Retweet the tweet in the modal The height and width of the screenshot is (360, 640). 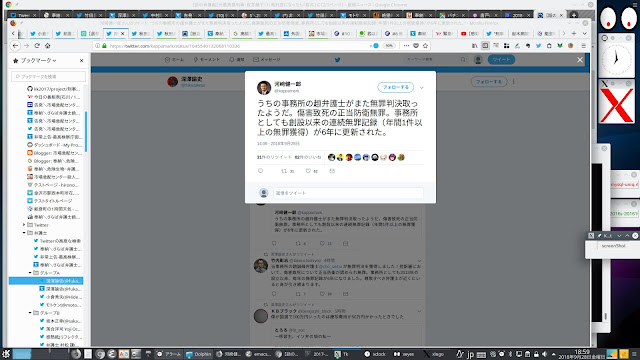tap(284, 171)
